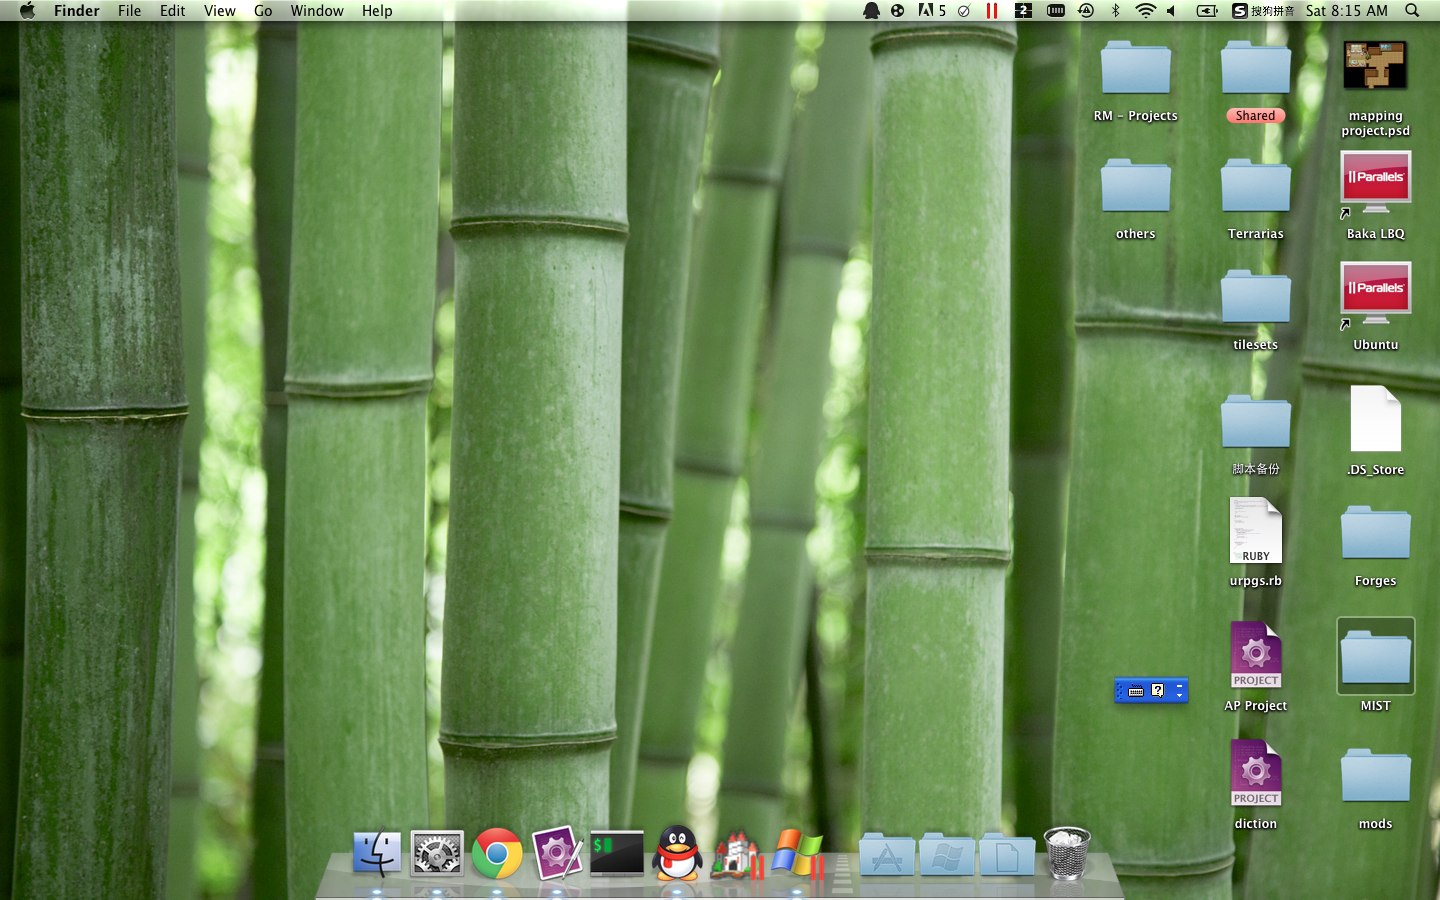This screenshot has height=900, width=1440.
Task: Show the Sat 8:15 AM clock menu
Action: [x=1346, y=10]
